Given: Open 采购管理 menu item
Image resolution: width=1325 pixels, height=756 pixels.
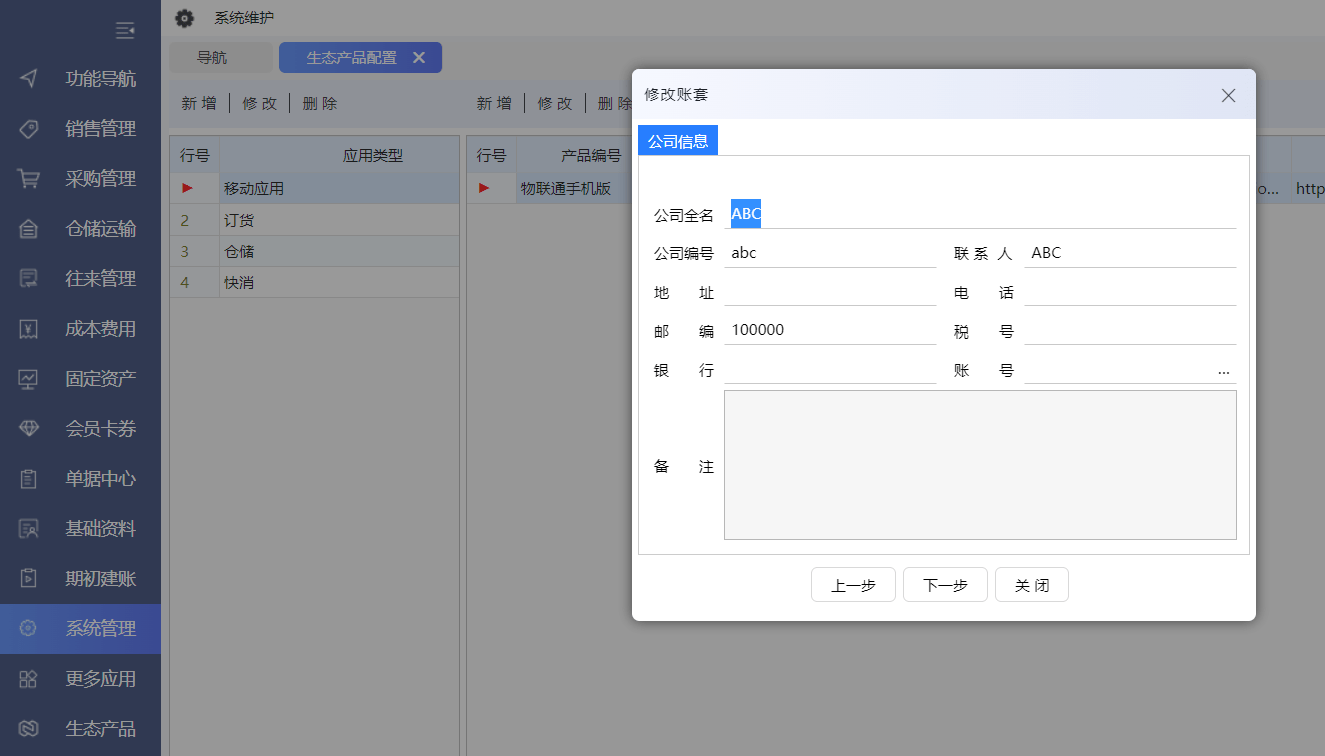Looking at the screenshot, I should pyautogui.click(x=80, y=179).
